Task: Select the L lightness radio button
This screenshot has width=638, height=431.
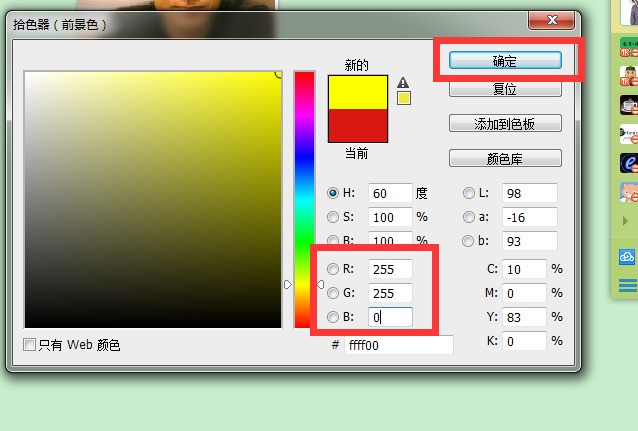Action: 469,193
